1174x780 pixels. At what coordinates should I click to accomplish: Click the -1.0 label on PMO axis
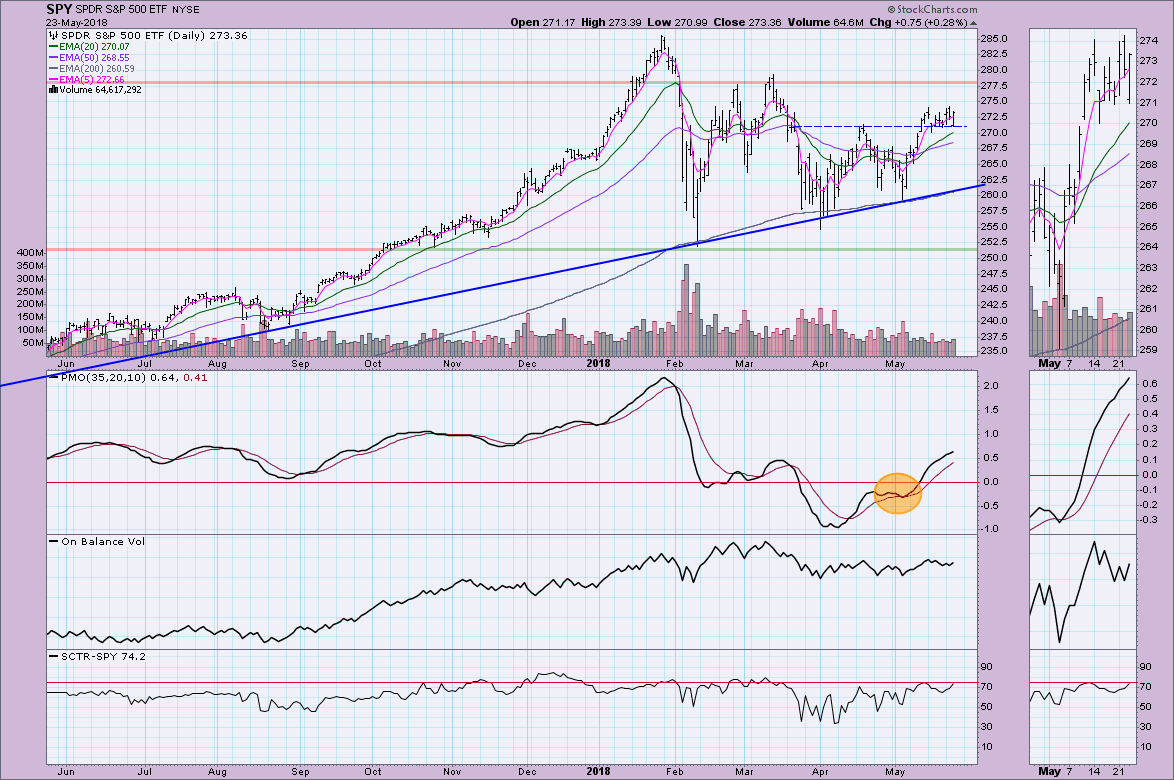[989, 528]
